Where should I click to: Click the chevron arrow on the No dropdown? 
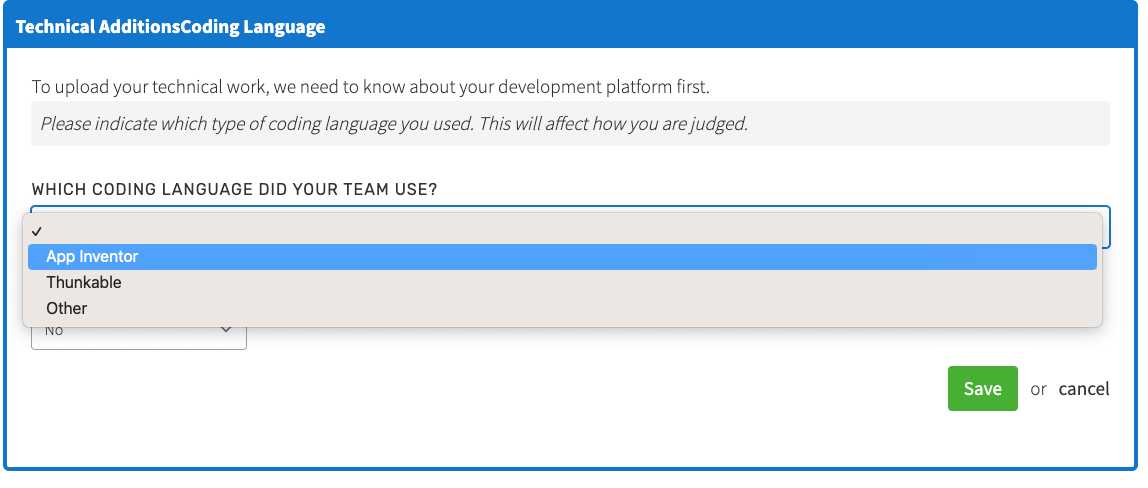(x=226, y=331)
